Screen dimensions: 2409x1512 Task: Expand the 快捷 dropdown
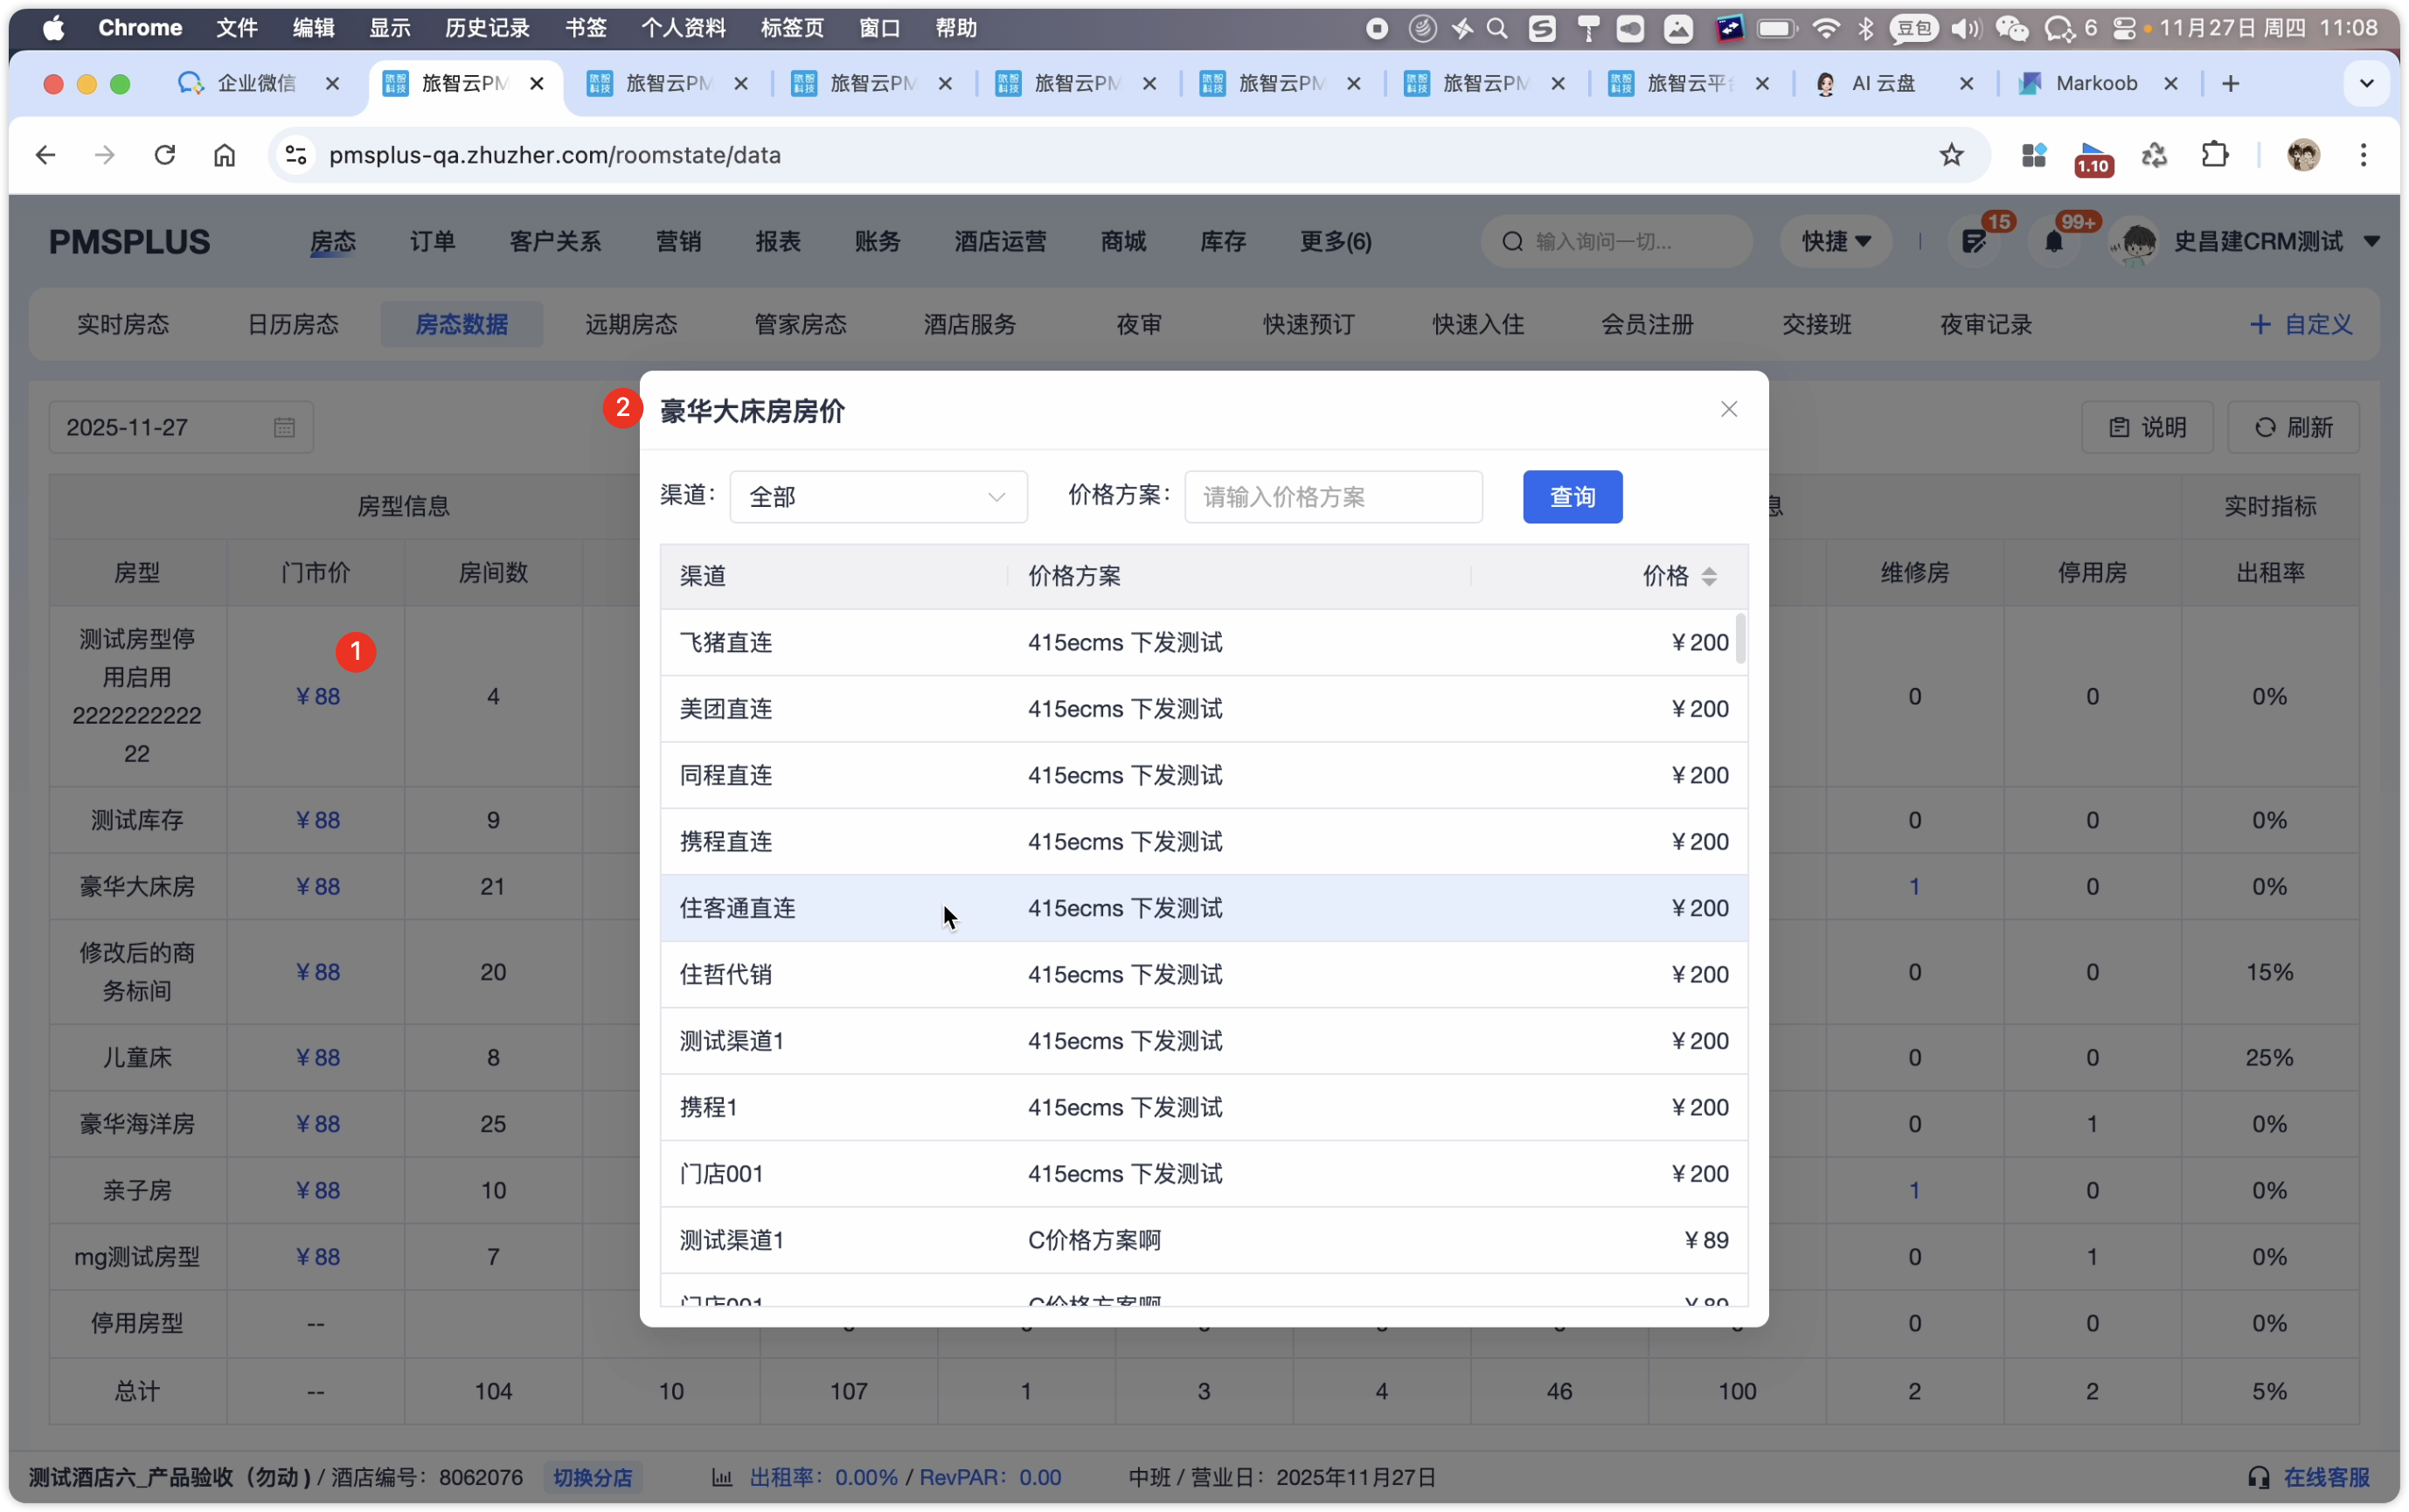point(1835,242)
